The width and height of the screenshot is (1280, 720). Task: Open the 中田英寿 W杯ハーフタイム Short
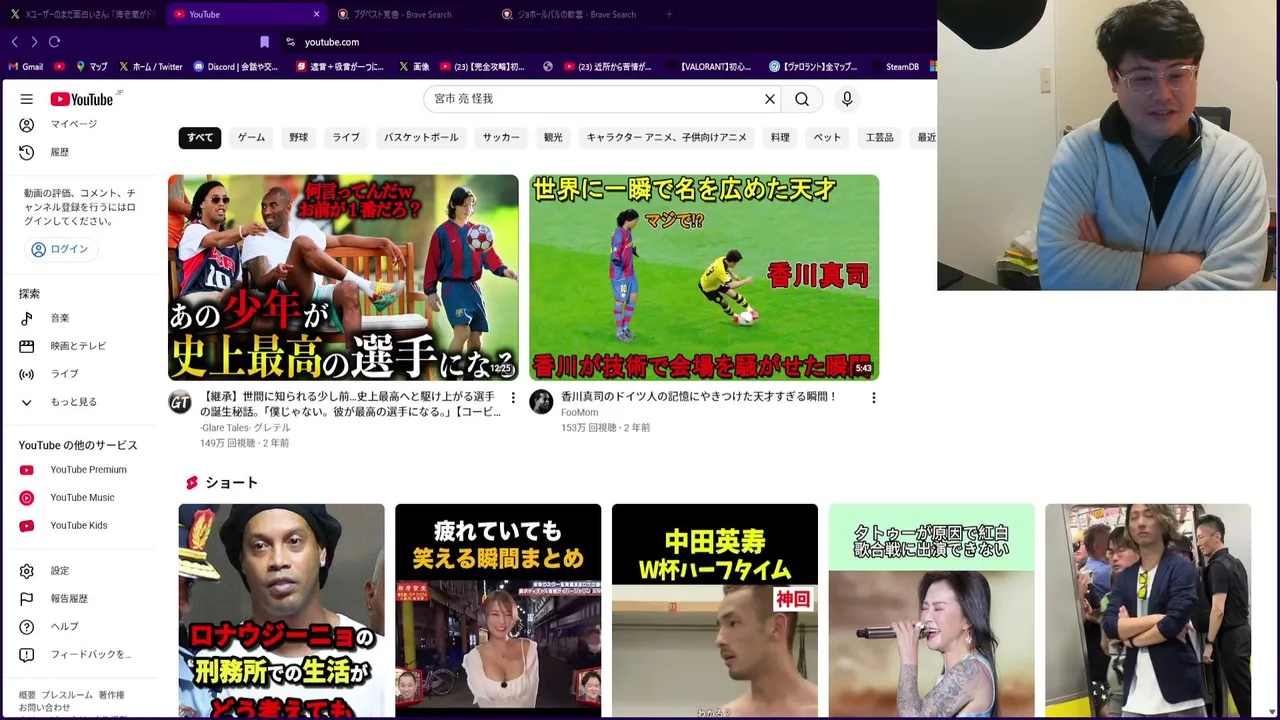click(x=715, y=611)
